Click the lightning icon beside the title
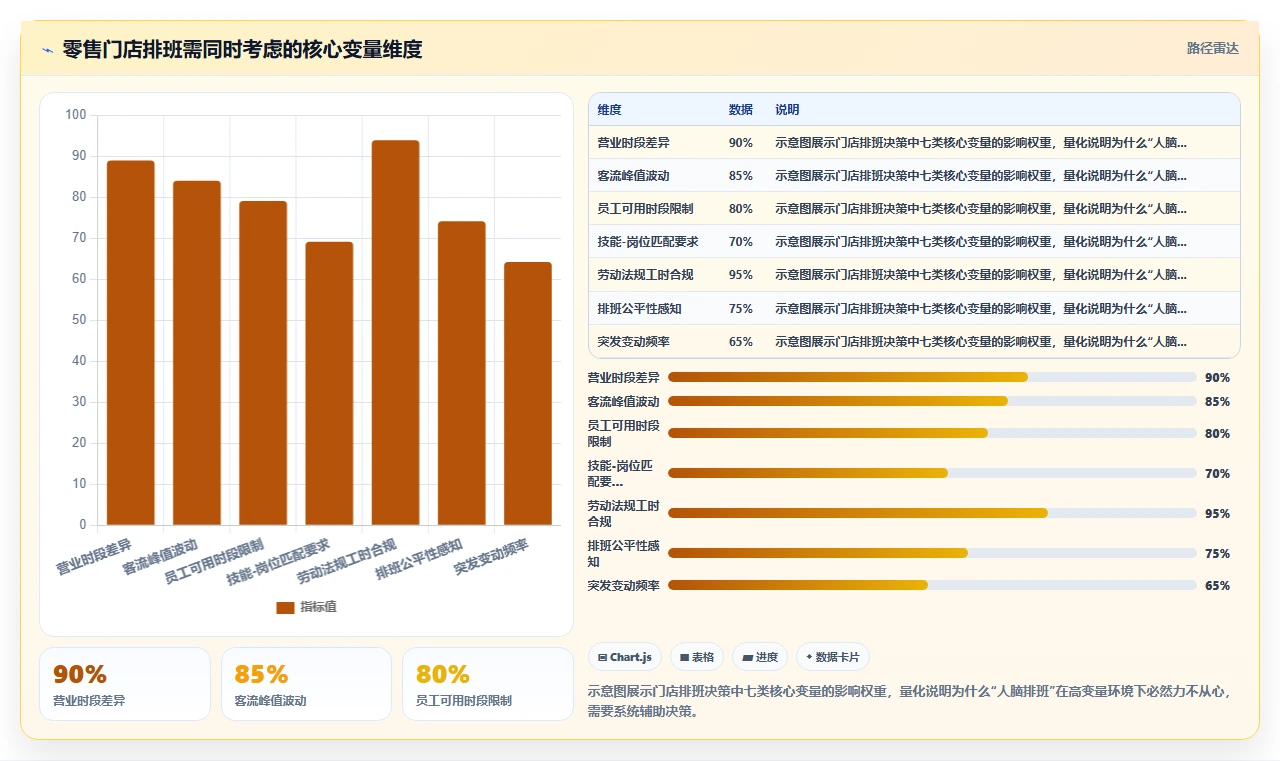The image size is (1280, 761). click(47, 50)
